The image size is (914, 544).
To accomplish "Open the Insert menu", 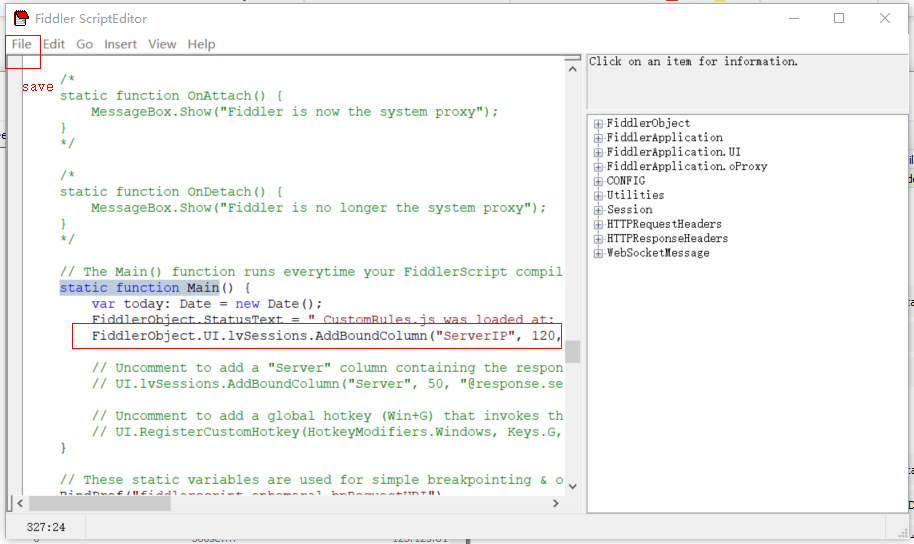I will tap(121, 44).
